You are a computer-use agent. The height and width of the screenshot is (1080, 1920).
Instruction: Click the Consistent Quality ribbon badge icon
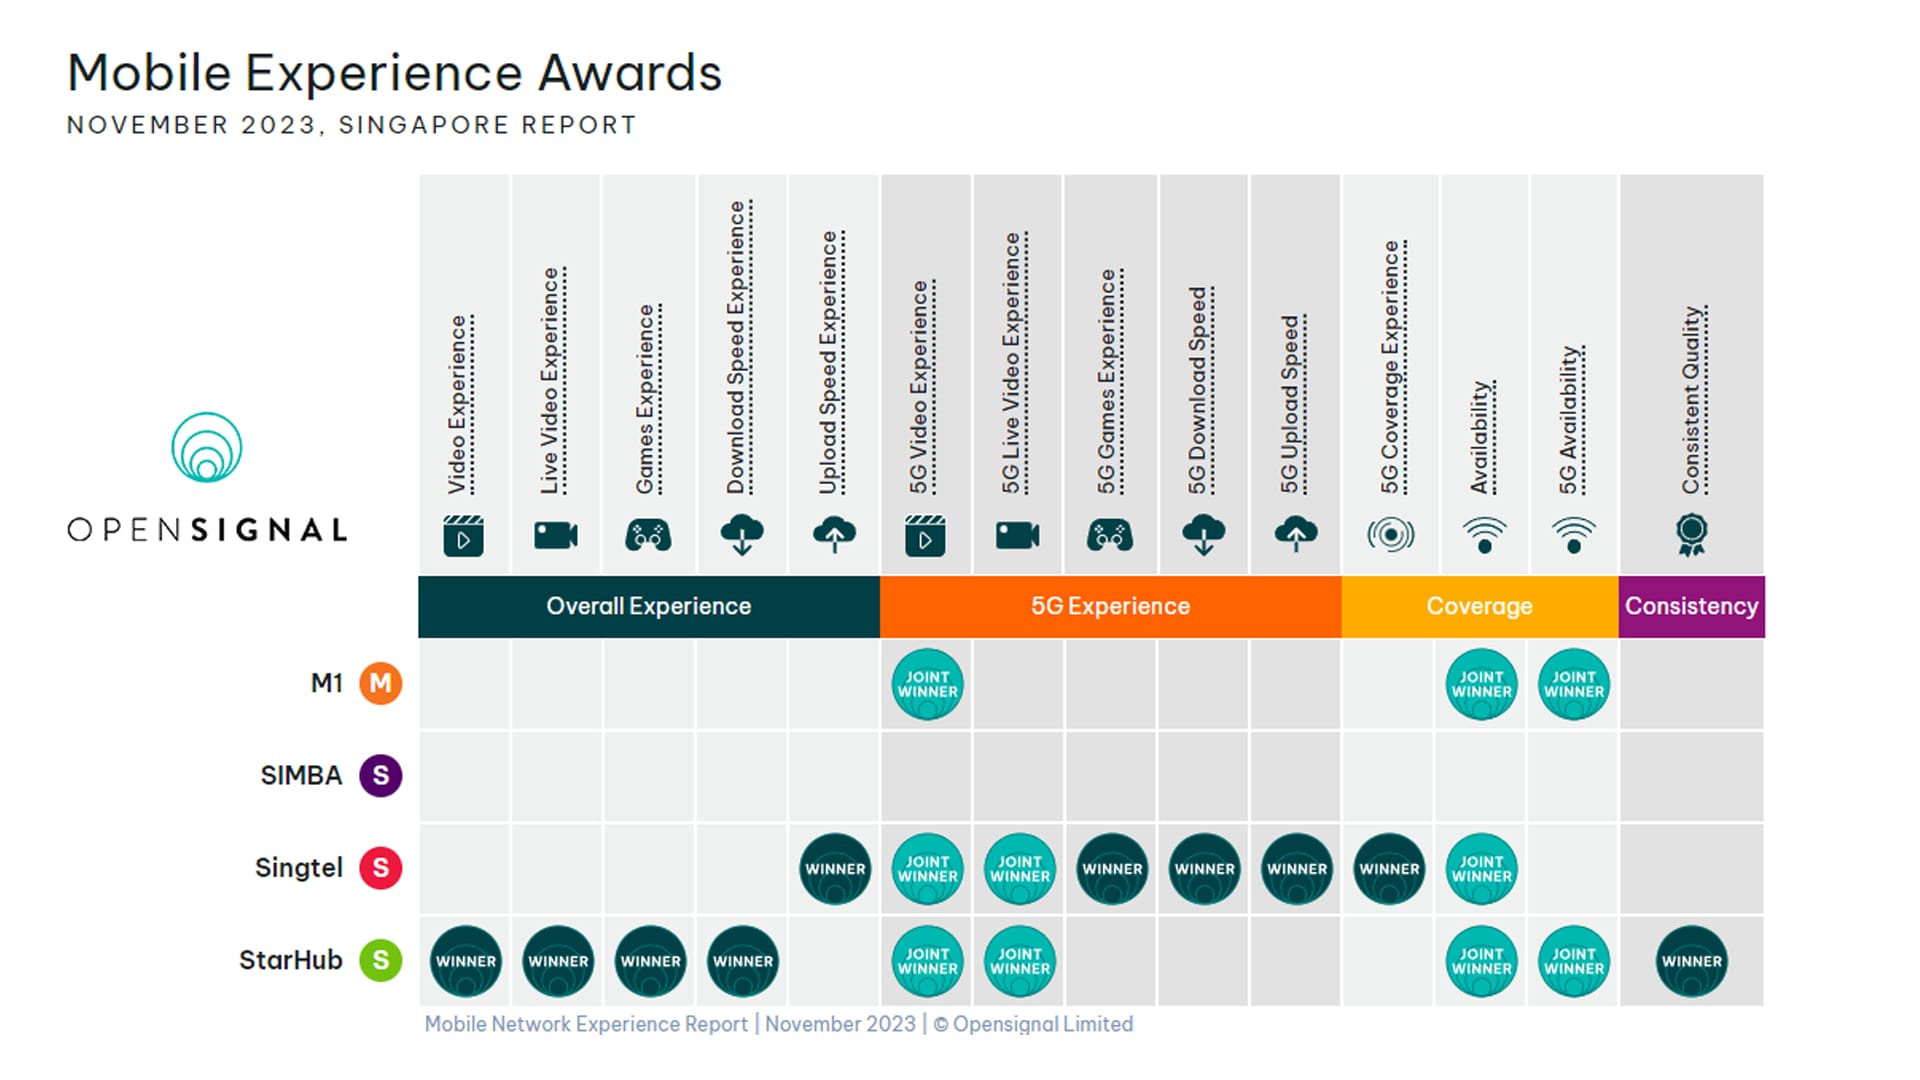(1691, 535)
